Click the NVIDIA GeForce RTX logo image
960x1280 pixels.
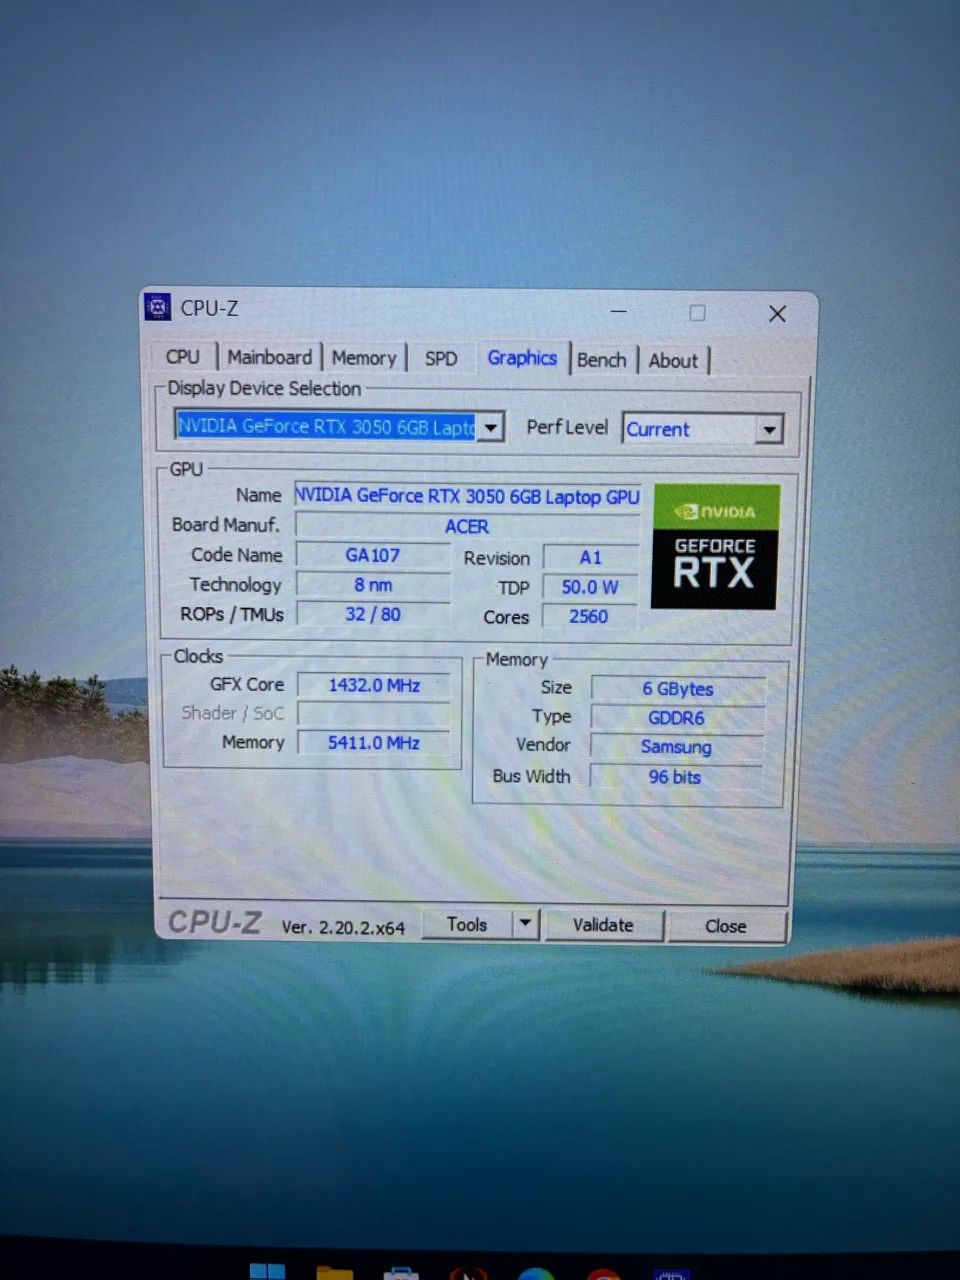(715, 546)
